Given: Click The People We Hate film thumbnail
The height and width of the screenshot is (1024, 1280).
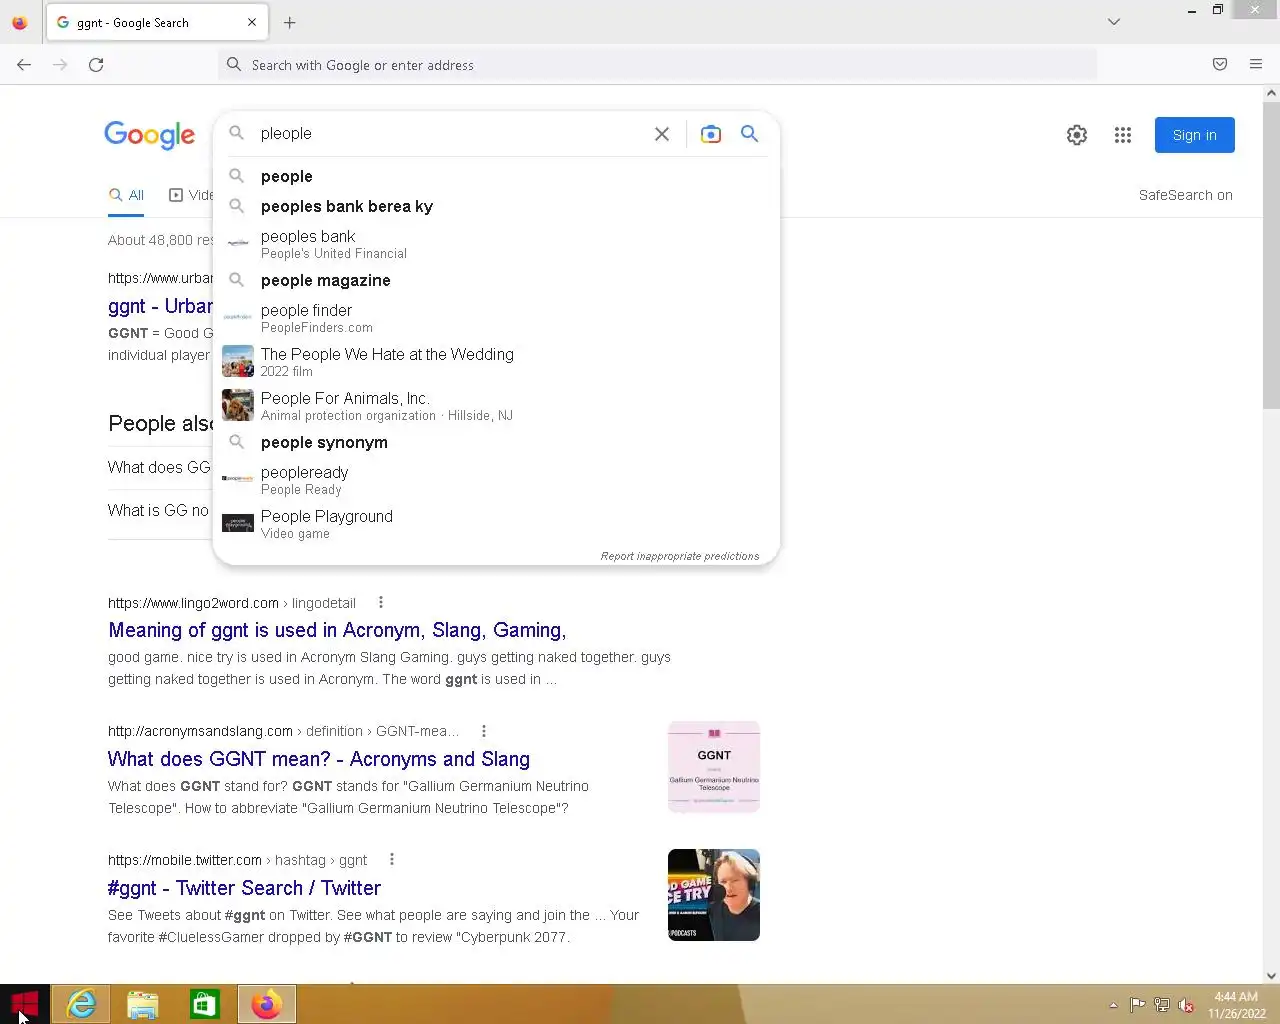Looking at the screenshot, I should tap(238, 361).
